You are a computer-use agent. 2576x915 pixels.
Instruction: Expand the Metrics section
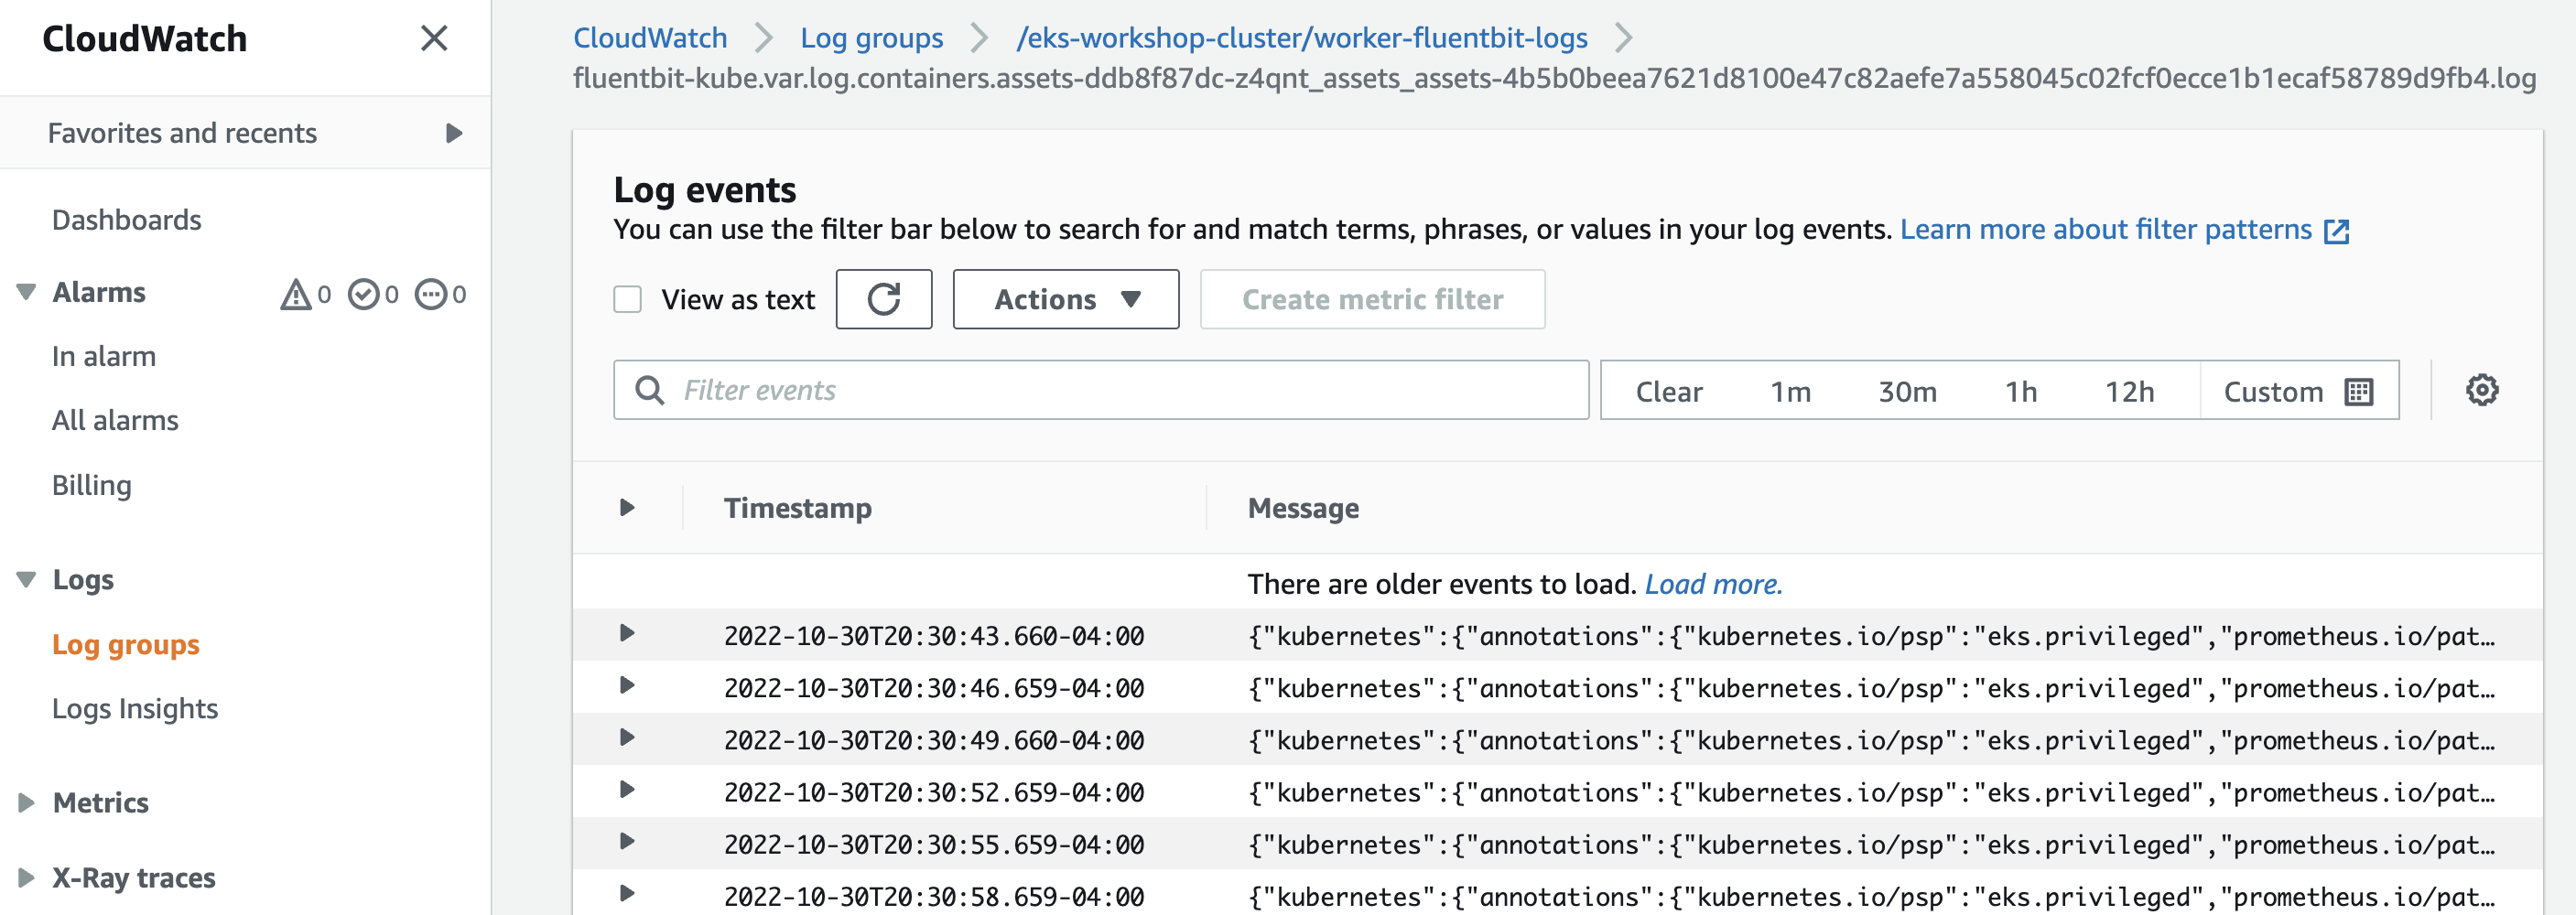(27, 803)
